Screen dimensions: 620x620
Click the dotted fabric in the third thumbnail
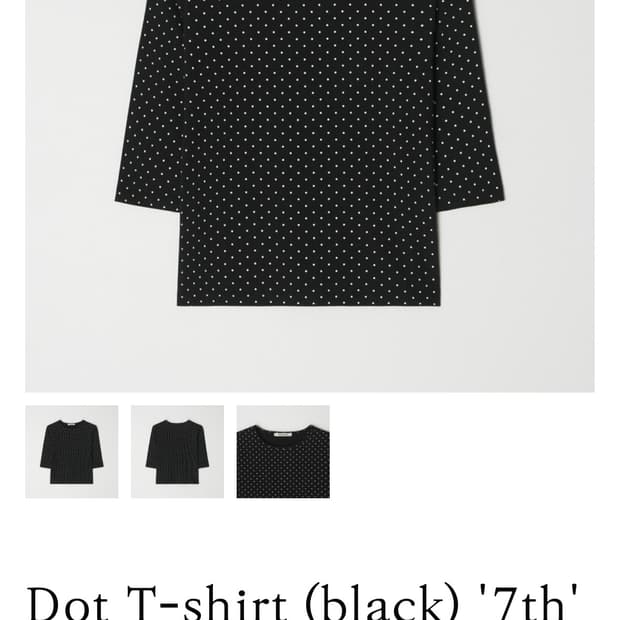coord(283,471)
